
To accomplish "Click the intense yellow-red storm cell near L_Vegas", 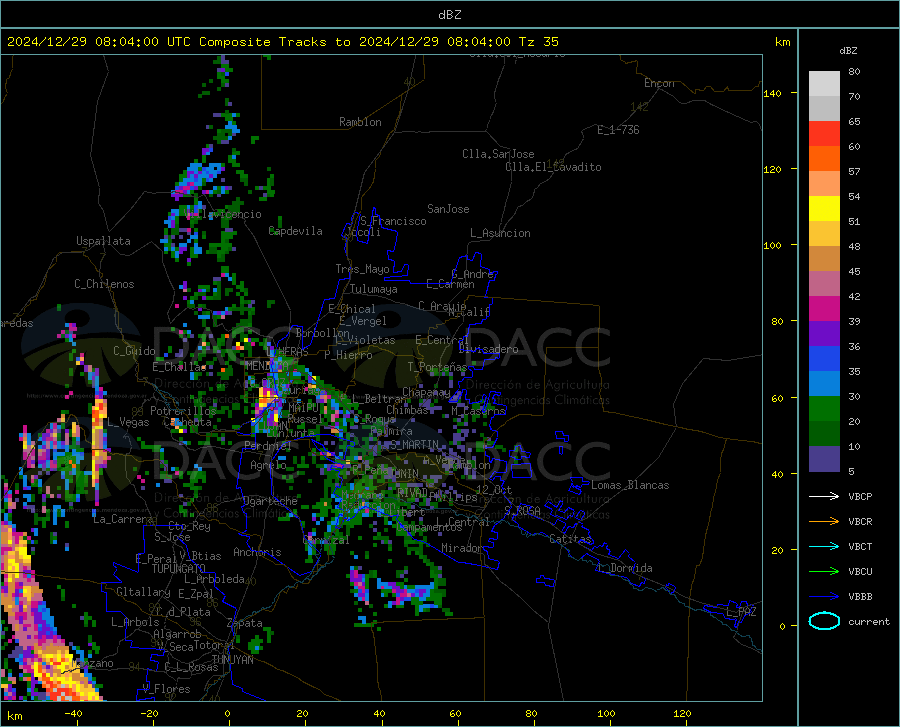I will tap(99, 442).
